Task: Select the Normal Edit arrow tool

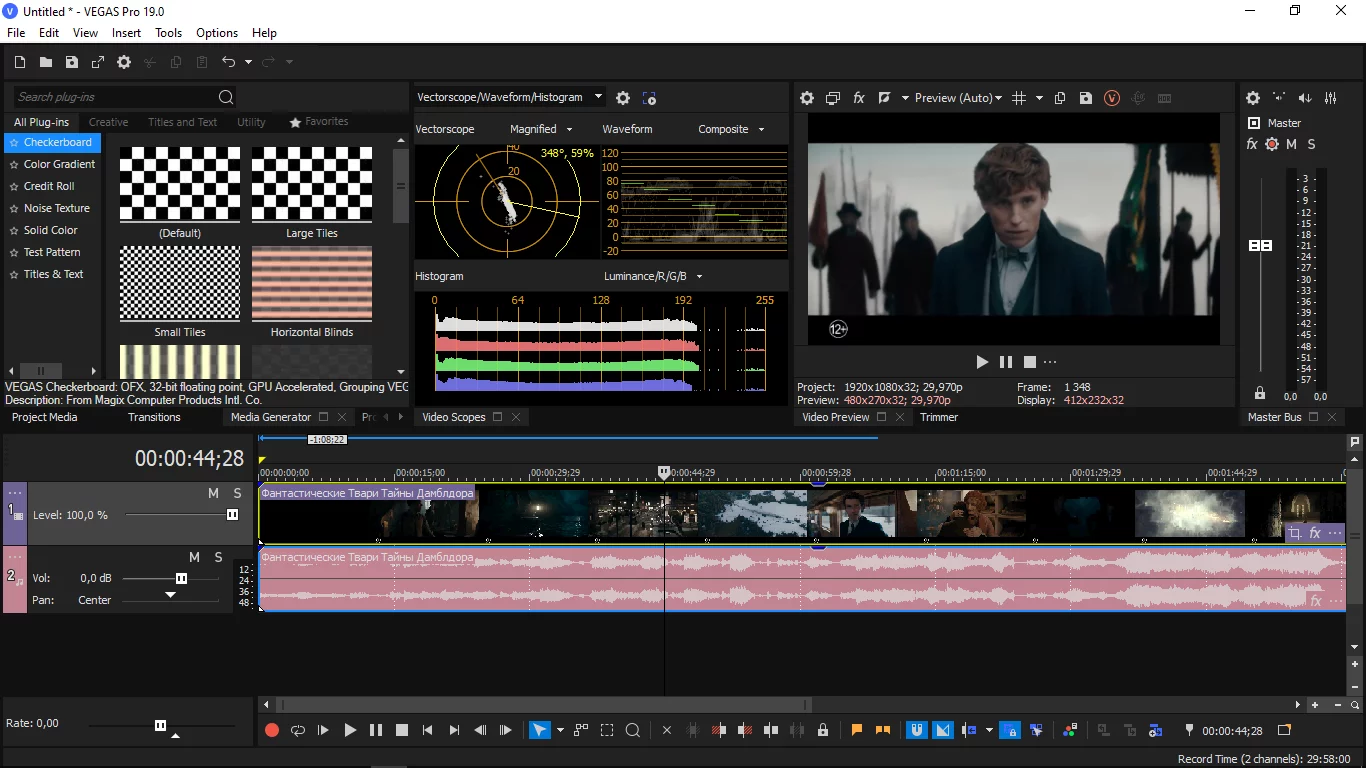Action: point(539,730)
